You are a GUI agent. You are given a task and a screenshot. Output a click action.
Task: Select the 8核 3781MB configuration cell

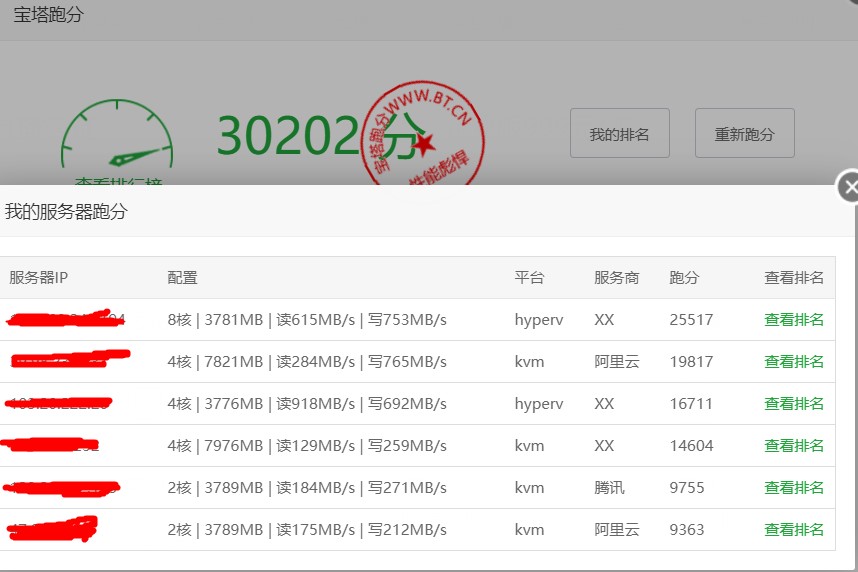point(307,320)
